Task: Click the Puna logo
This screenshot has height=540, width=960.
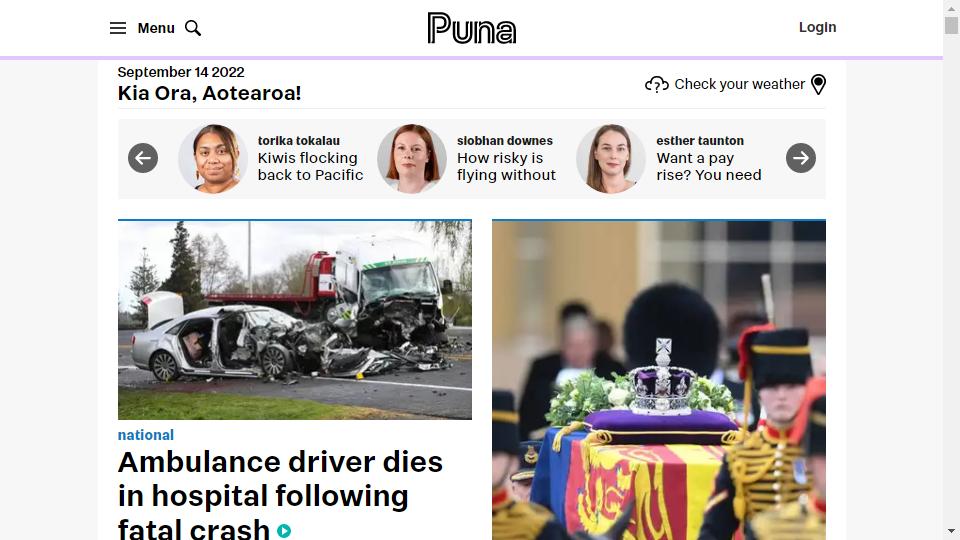Action: (471, 28)
